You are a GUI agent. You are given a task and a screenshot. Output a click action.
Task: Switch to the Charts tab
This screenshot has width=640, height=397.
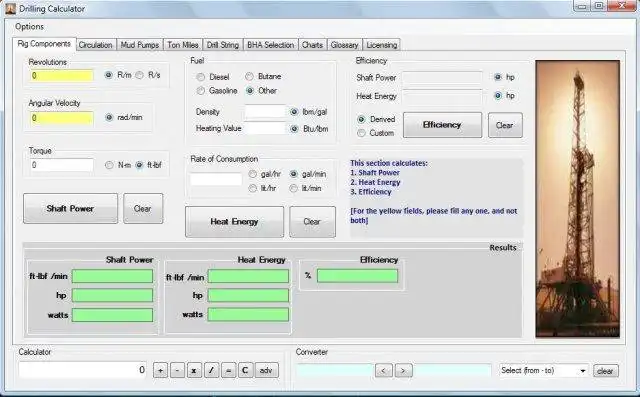313,45
